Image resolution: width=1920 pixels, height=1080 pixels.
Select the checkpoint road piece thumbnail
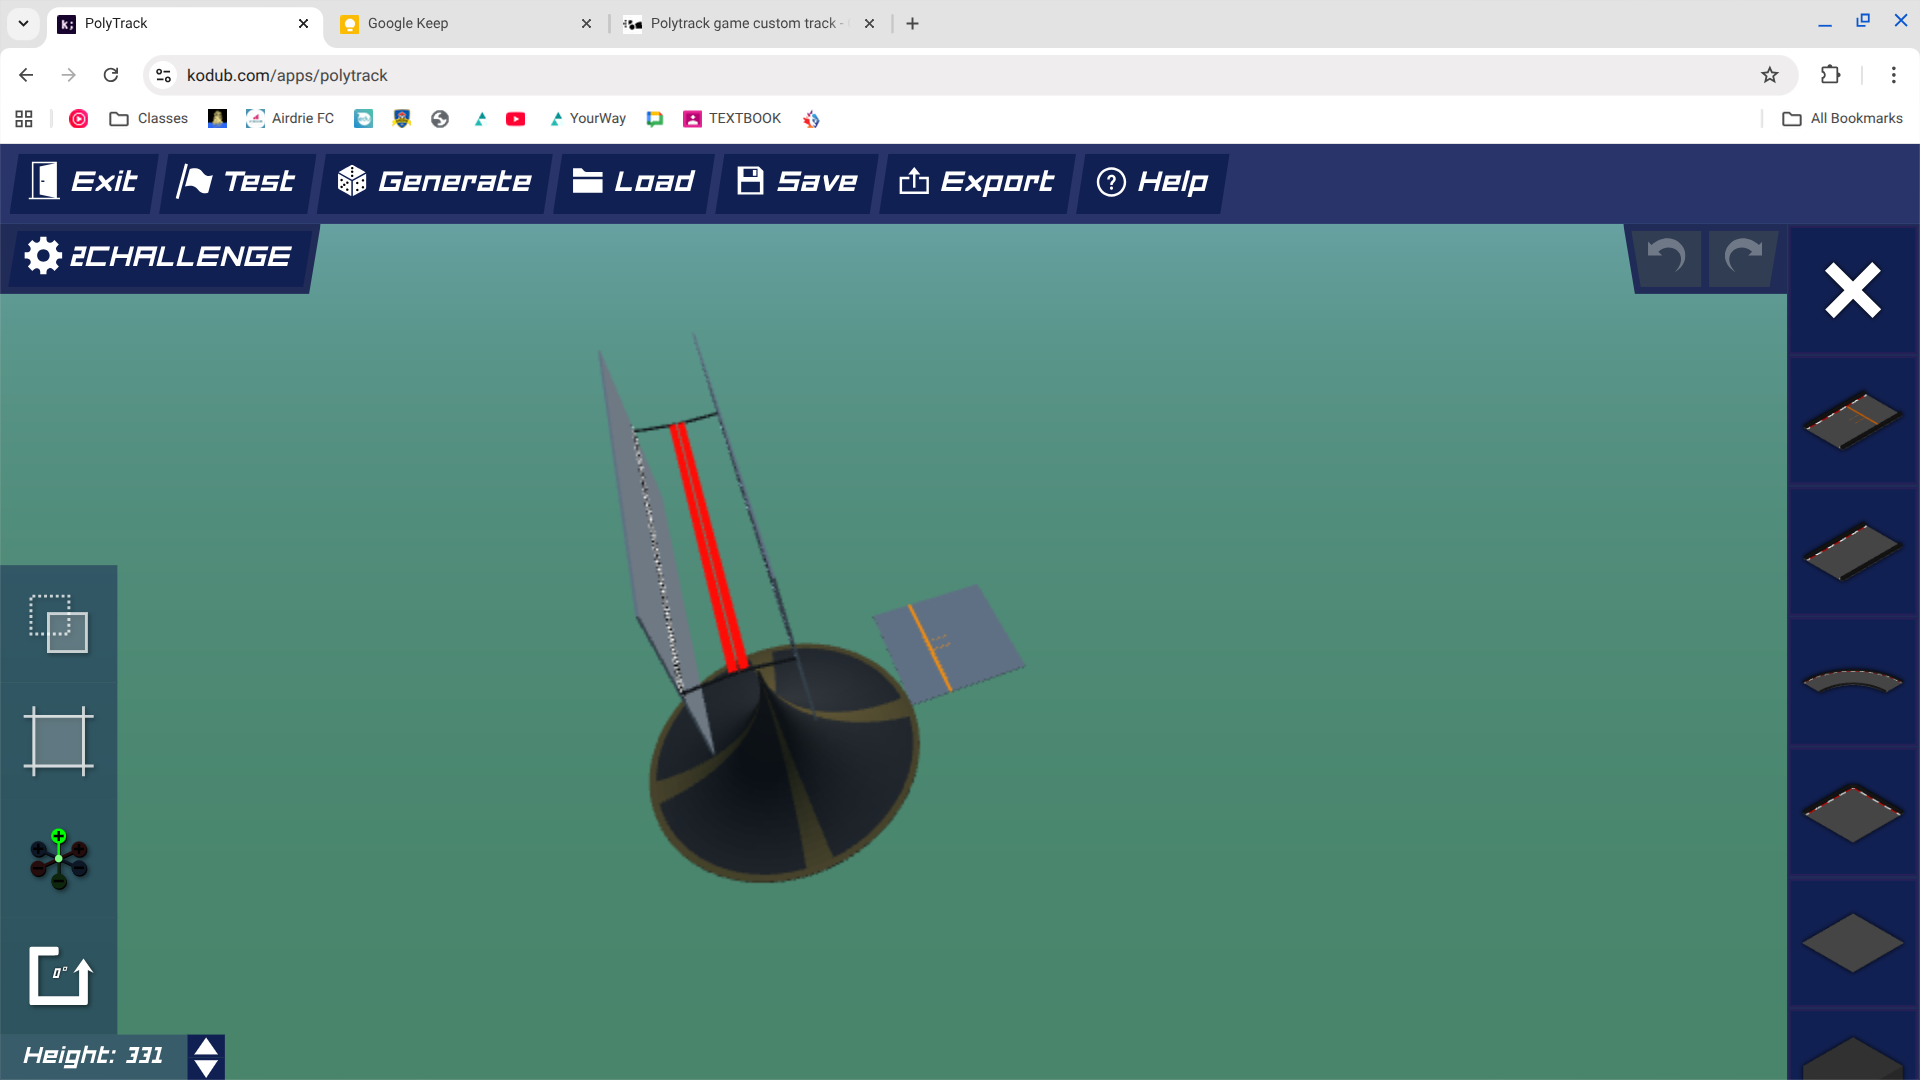pos(1852,420)
